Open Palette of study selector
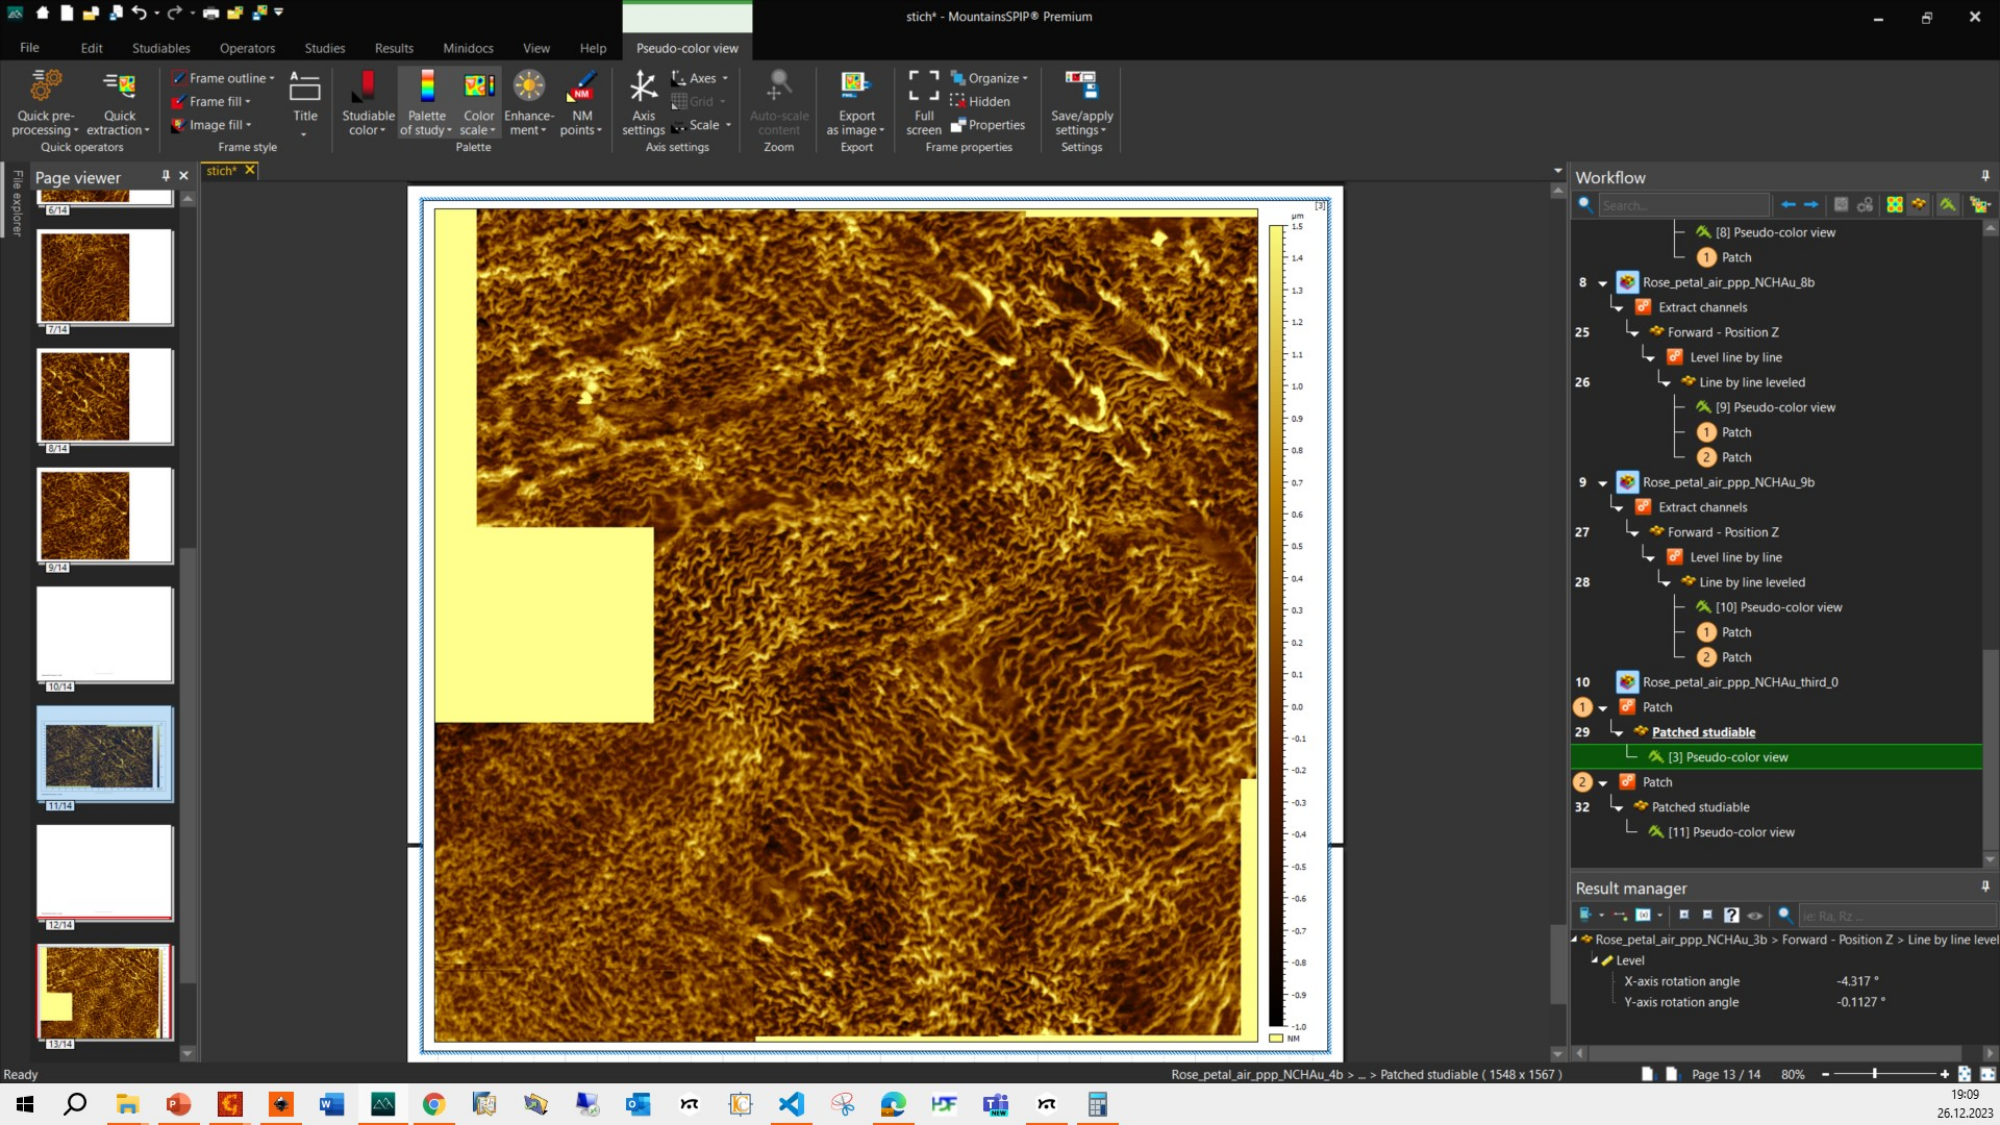The image size is (2000, 1125). coord(427,102)
